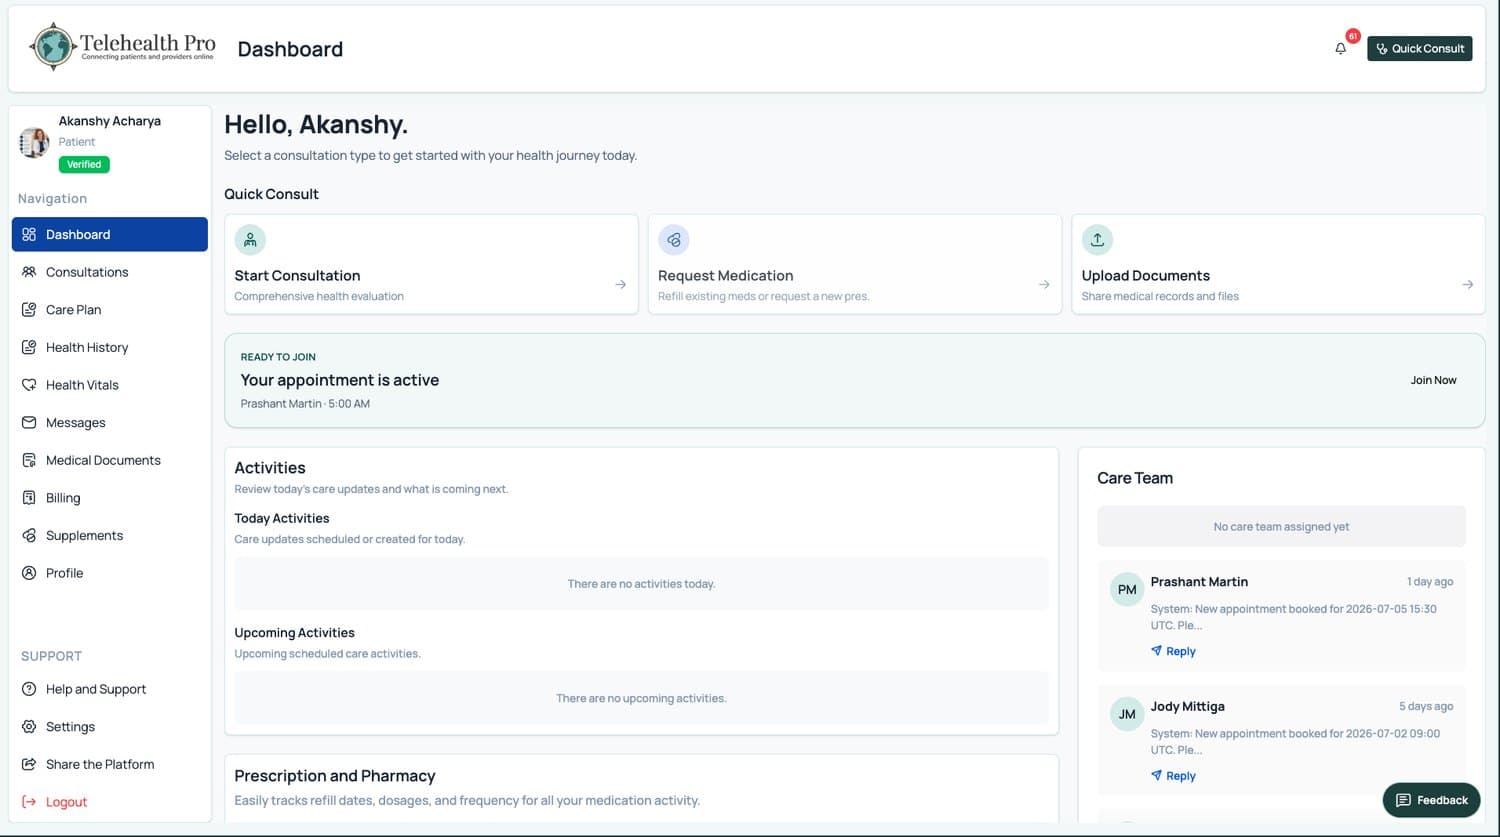View Profile from the sidebar
The image size is (1500, 837).
(x=110, y=573)
